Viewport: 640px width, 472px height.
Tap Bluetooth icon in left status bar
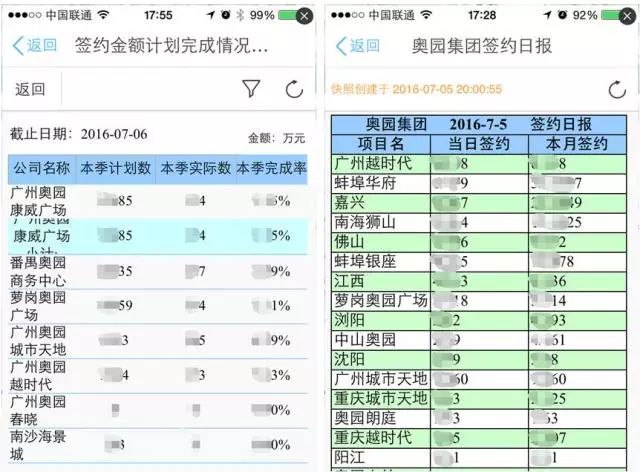240,16
